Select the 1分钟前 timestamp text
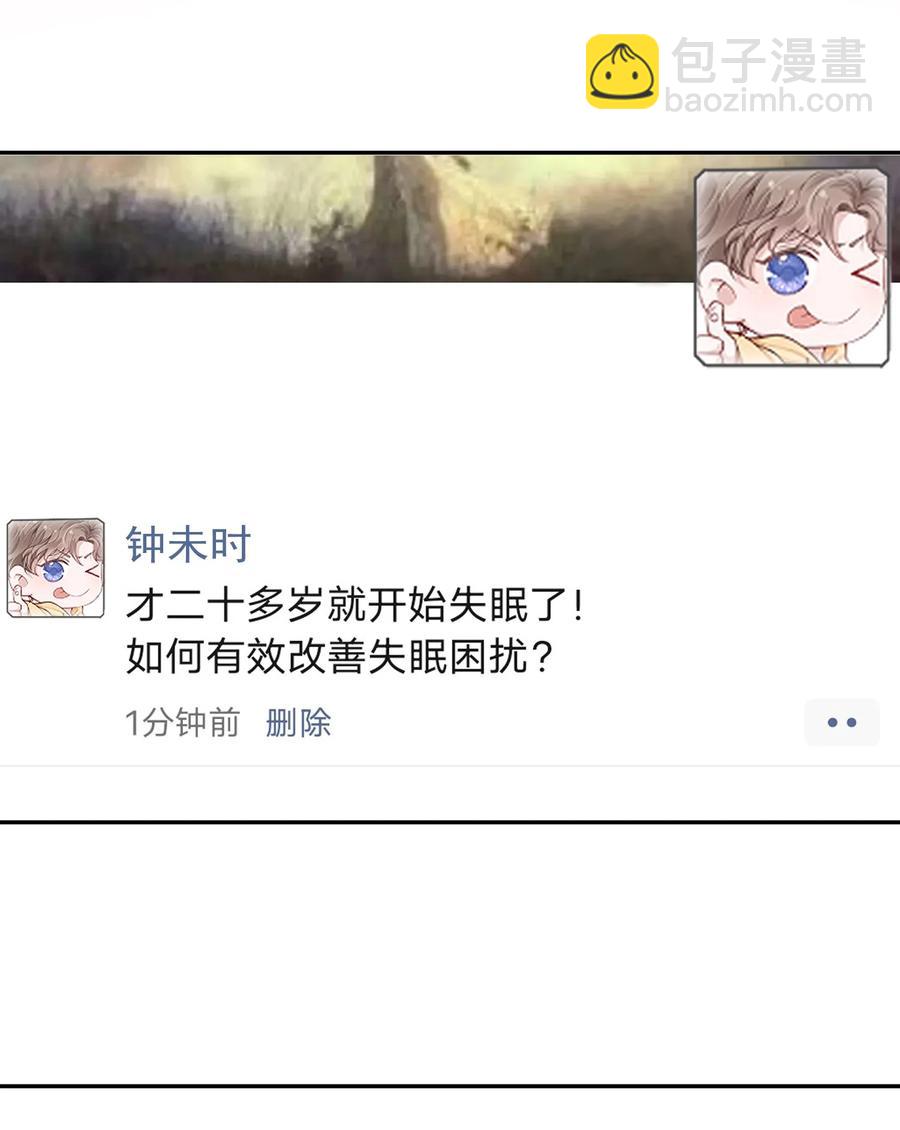 tap(182, 722)
